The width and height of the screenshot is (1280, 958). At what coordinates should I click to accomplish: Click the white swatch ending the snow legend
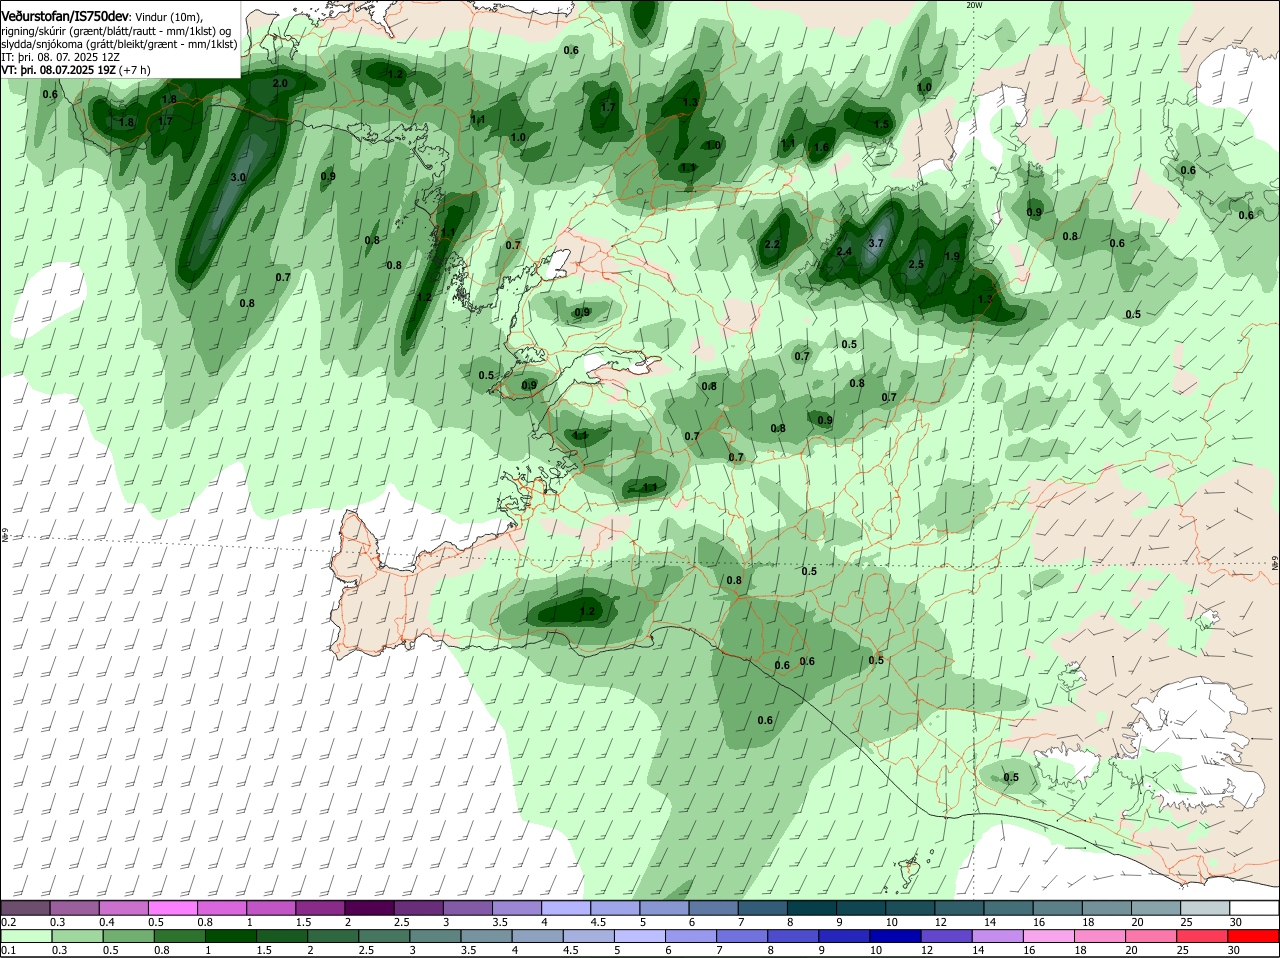coord(1254,907)
